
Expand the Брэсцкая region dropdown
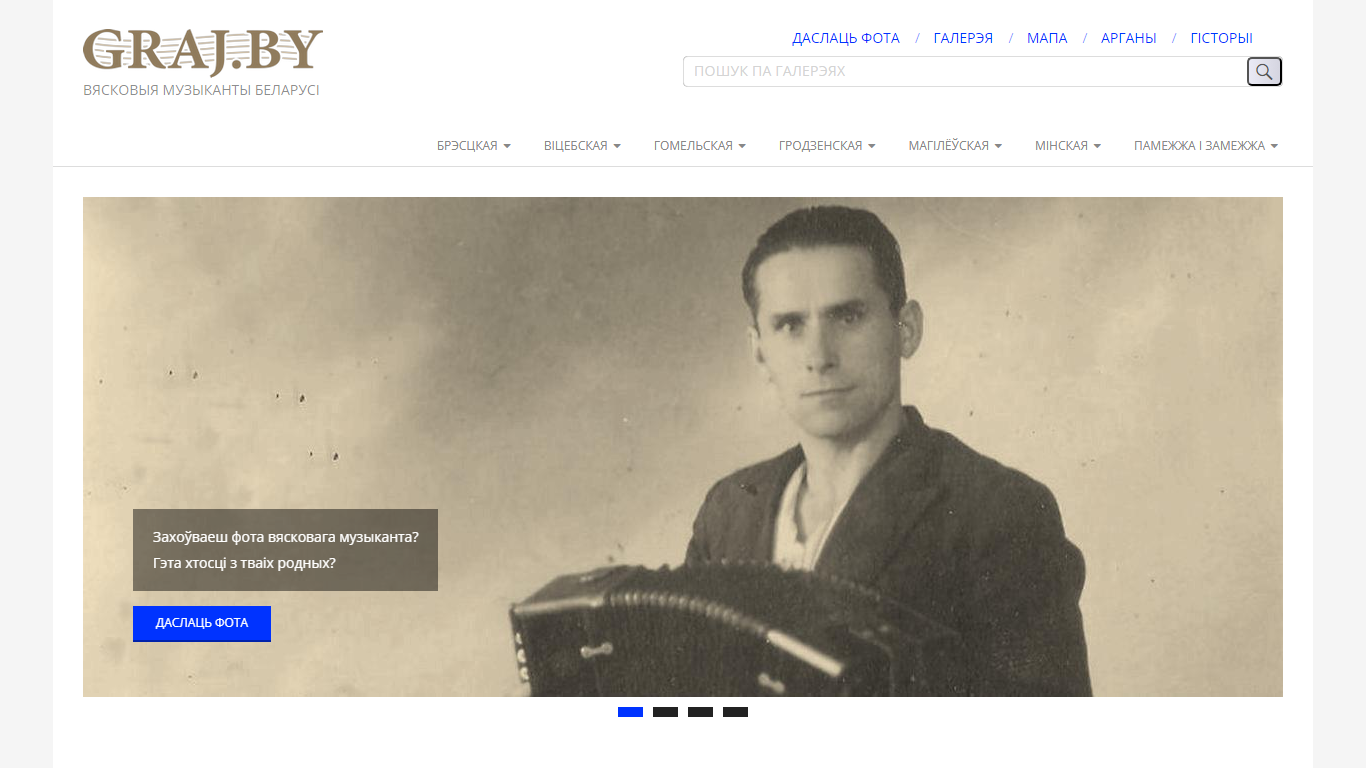click(474, 146)
